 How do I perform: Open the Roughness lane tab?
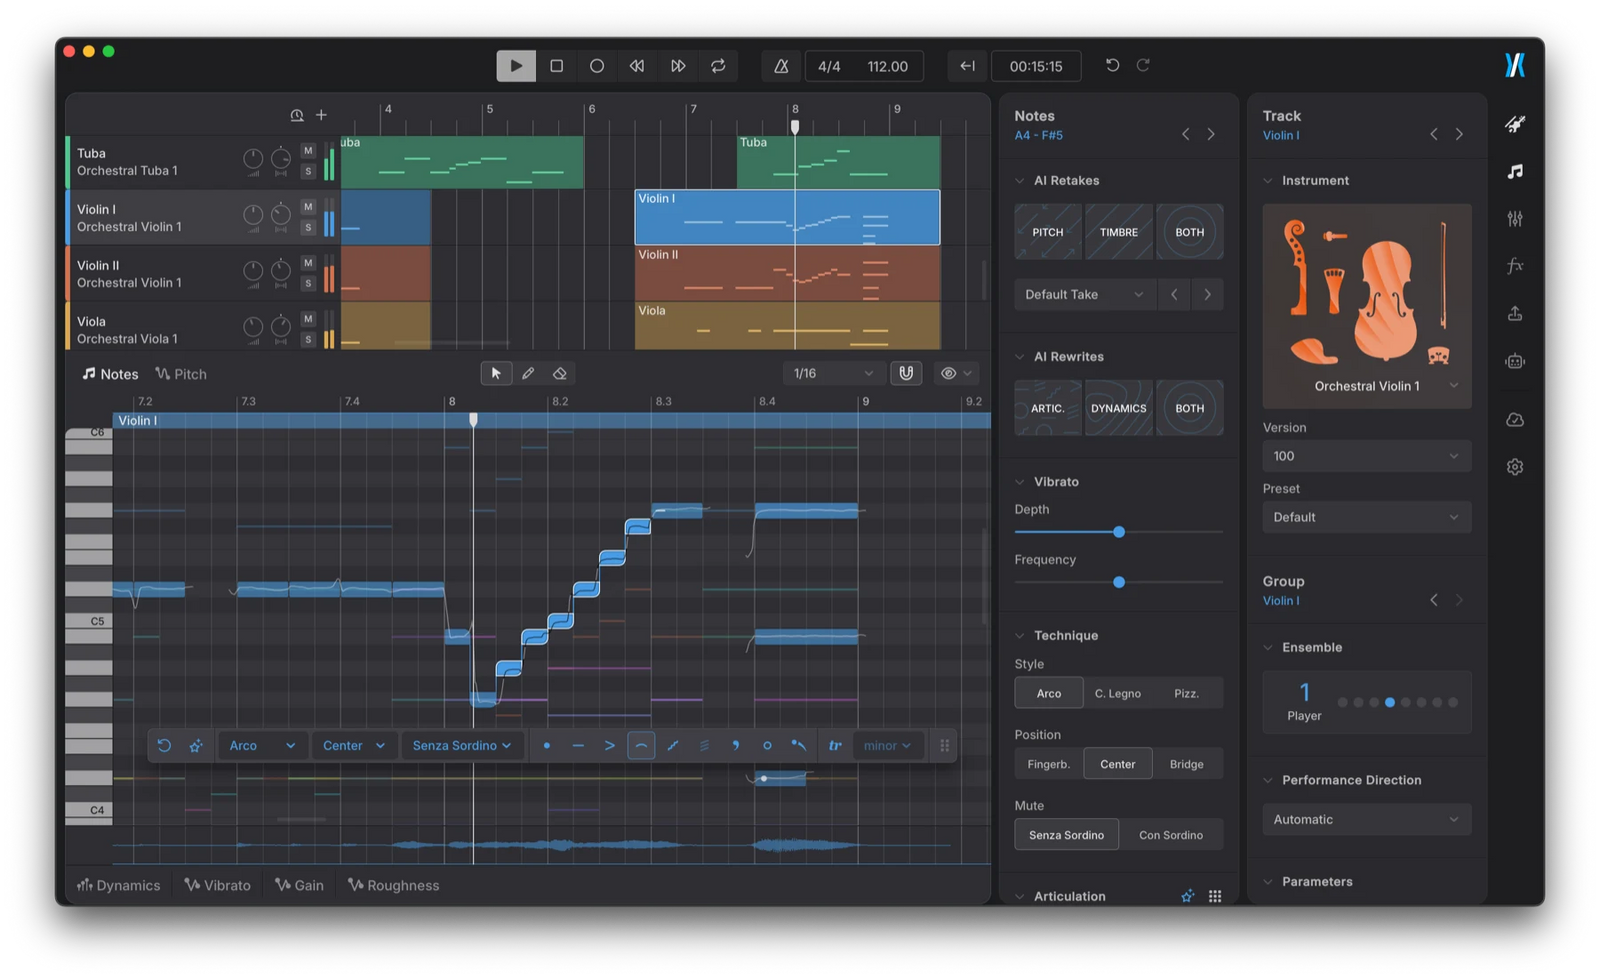(393, 885)
